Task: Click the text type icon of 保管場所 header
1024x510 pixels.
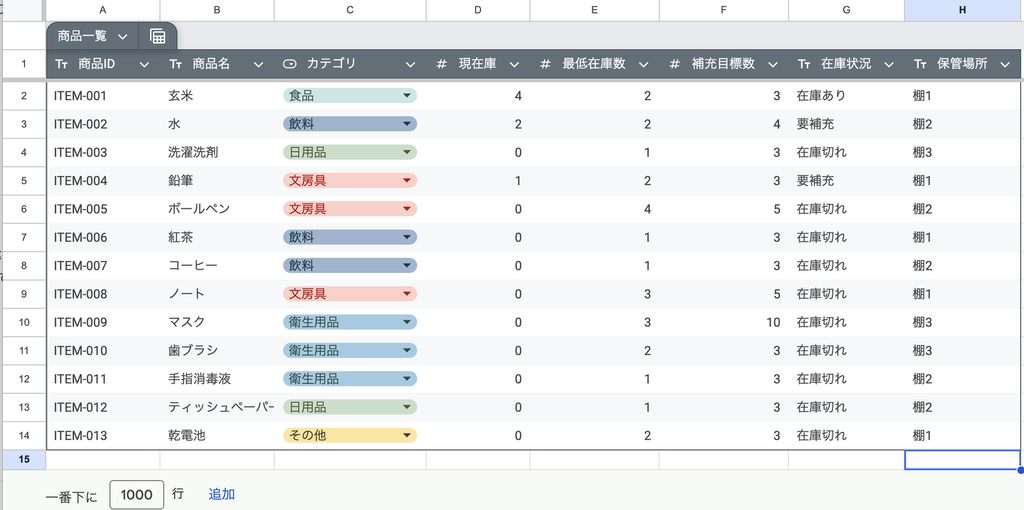Action: pos(921,64)
